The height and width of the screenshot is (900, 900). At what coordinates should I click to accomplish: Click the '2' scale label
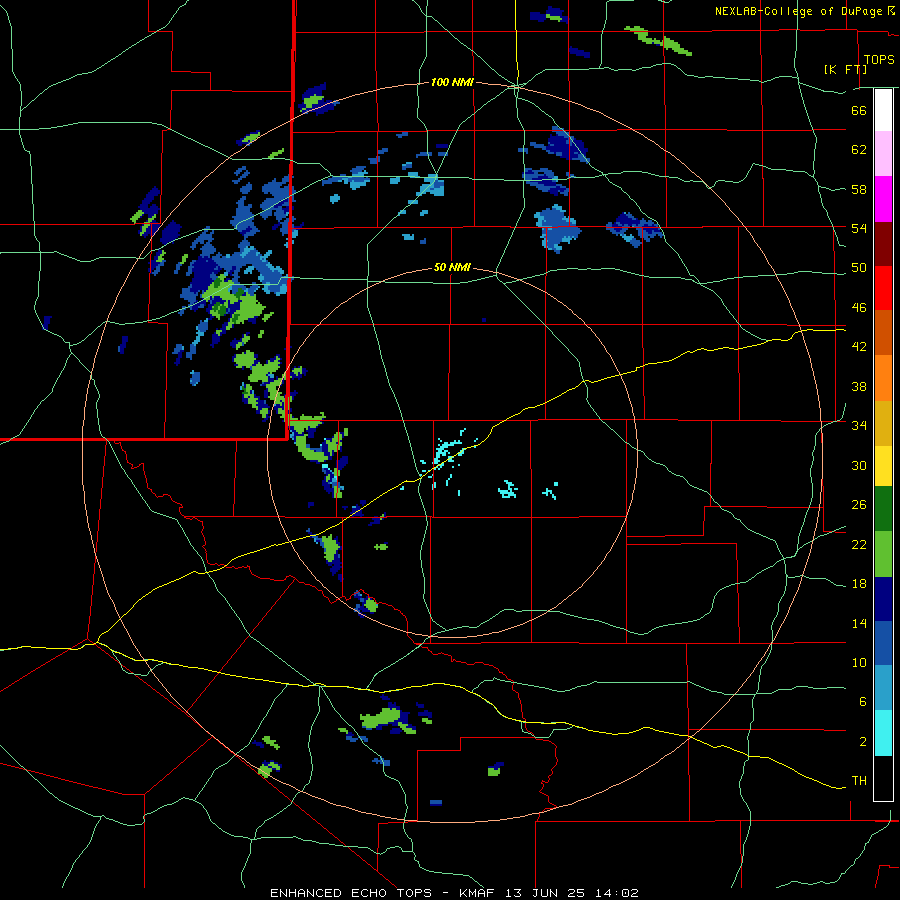(x=863, y=742)
